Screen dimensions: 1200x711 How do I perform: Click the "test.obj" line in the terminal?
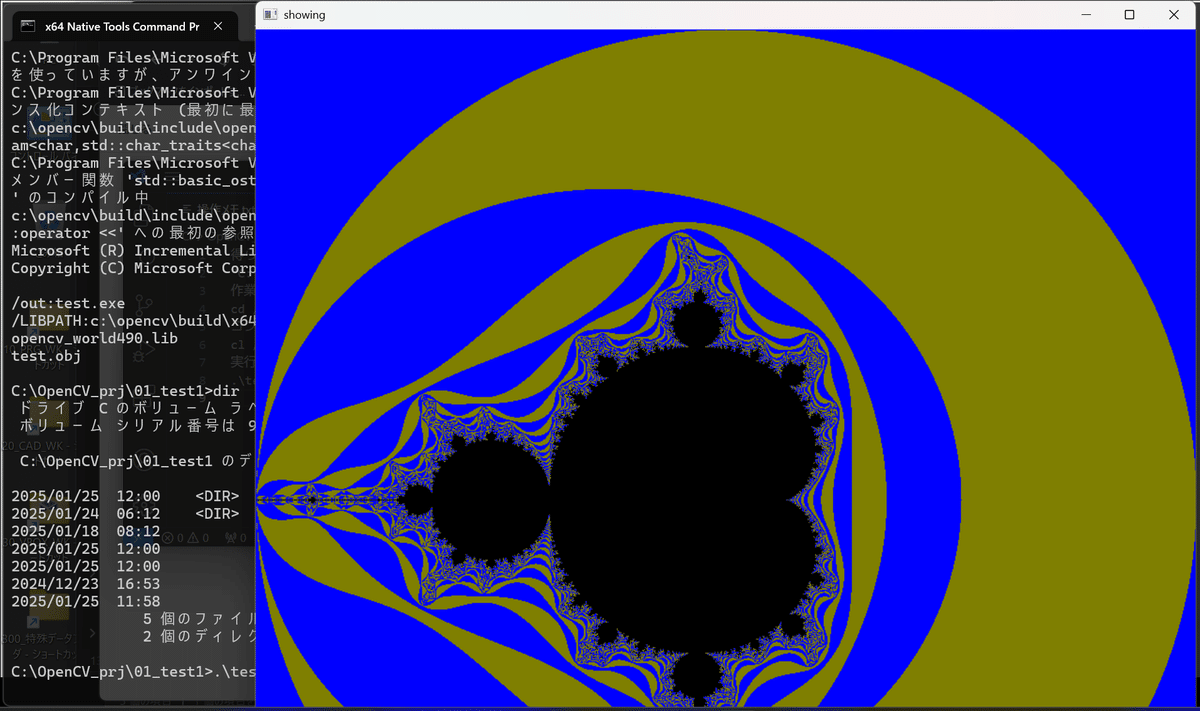[46, 356]
